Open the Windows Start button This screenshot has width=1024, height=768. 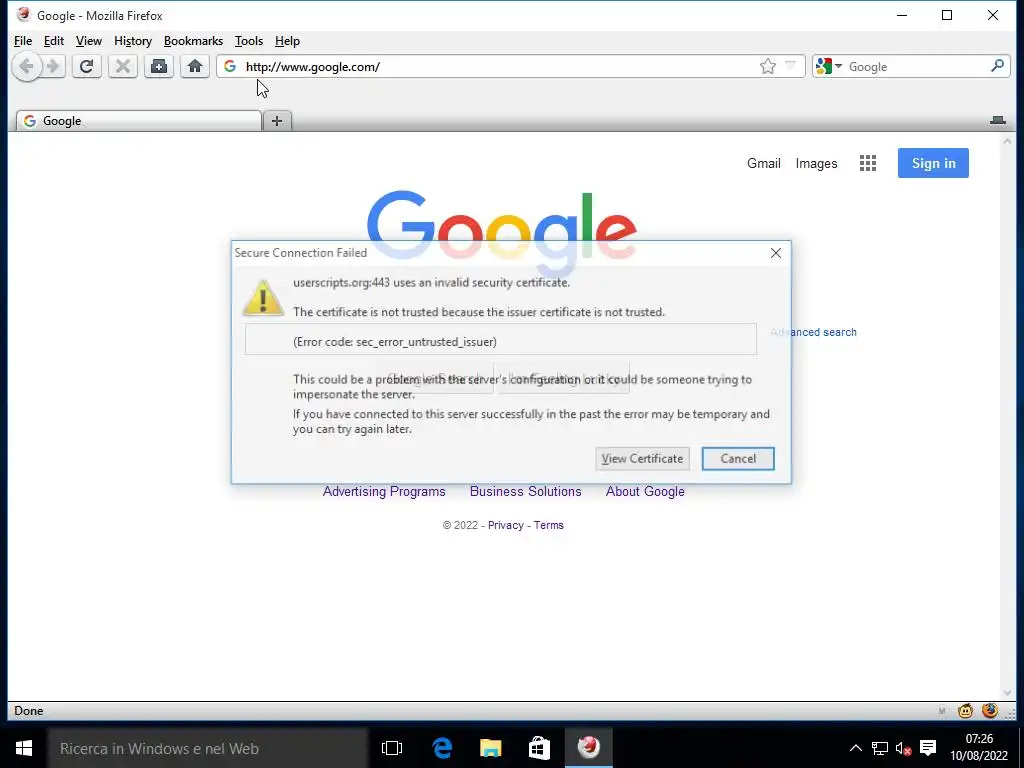pyautogui.click(x=24, y=748)
